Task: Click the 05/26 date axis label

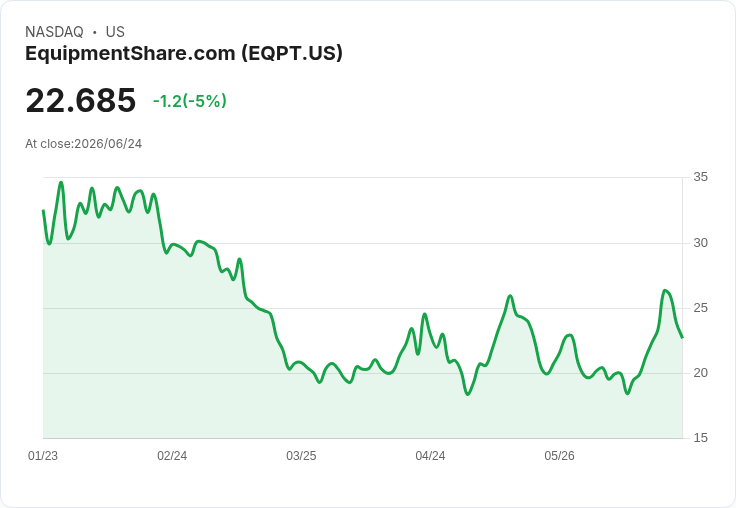Action: click(559, 456)
